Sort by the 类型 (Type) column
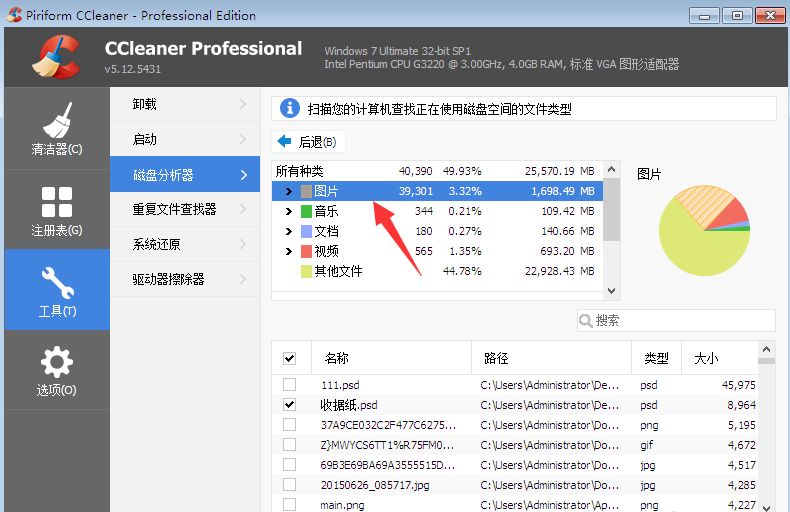Viewport: 790px width, 512px height. [x=656, y=358]
